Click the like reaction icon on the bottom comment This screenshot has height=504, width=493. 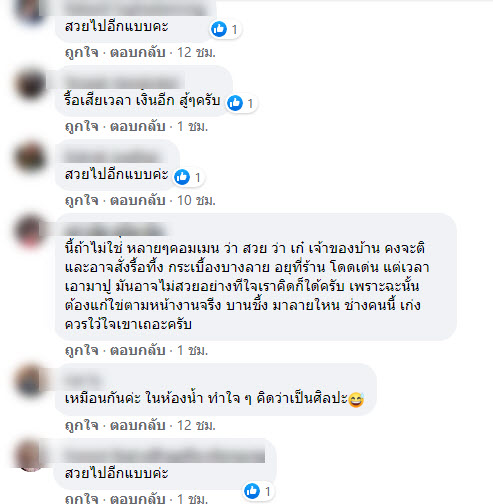[252, 491]
